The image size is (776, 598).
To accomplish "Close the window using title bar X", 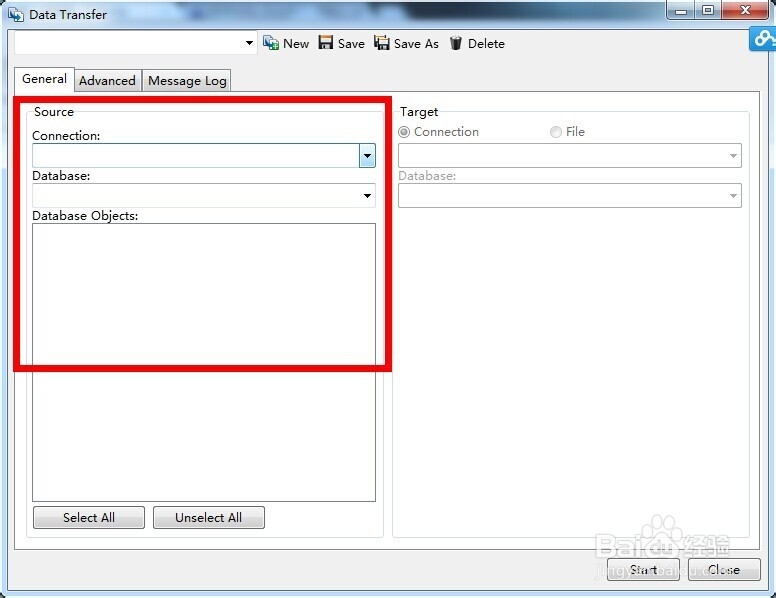I will pyautogui.click(x=746, y=10).
